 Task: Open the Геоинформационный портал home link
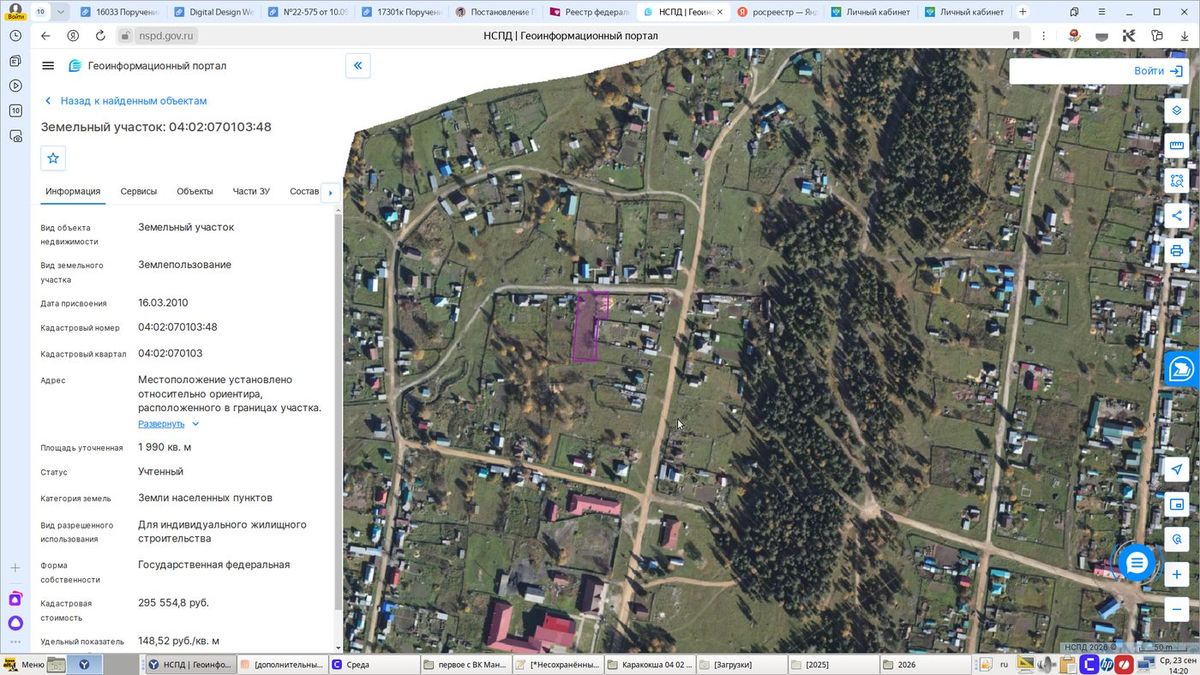tap(147, 66)
